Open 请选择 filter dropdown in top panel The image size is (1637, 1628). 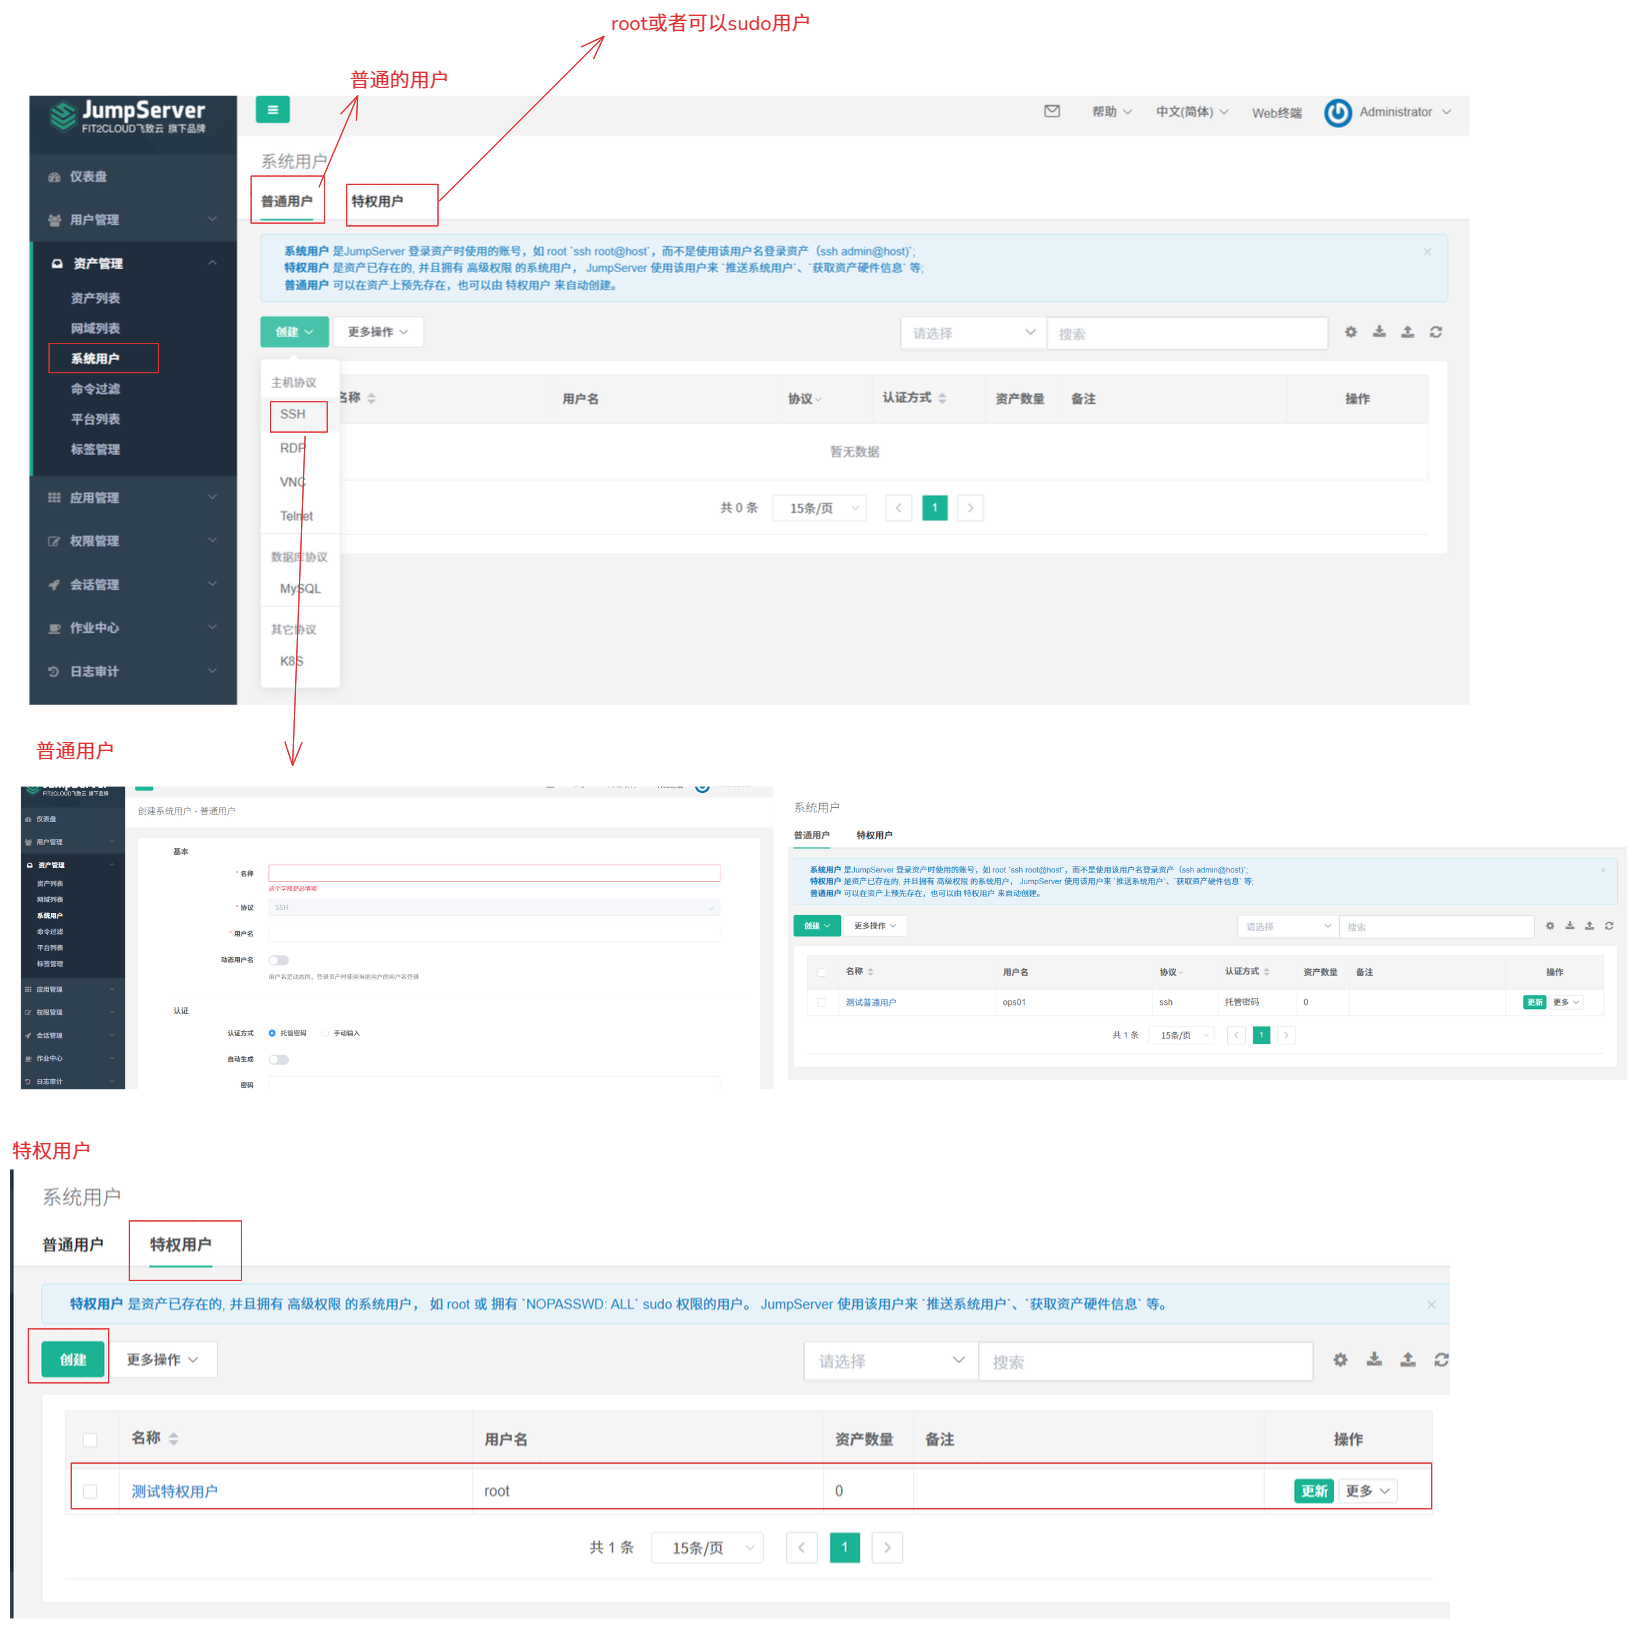974,333
